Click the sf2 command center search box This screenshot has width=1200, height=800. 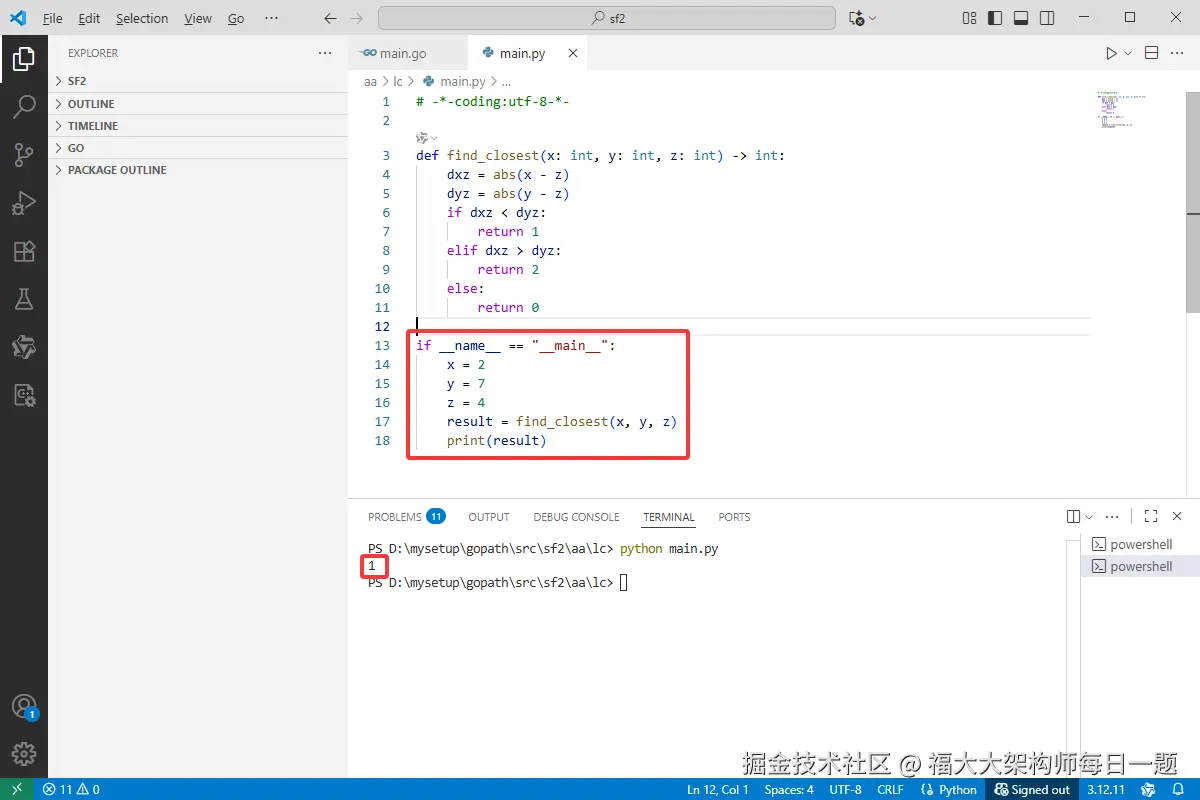point(607,18)
